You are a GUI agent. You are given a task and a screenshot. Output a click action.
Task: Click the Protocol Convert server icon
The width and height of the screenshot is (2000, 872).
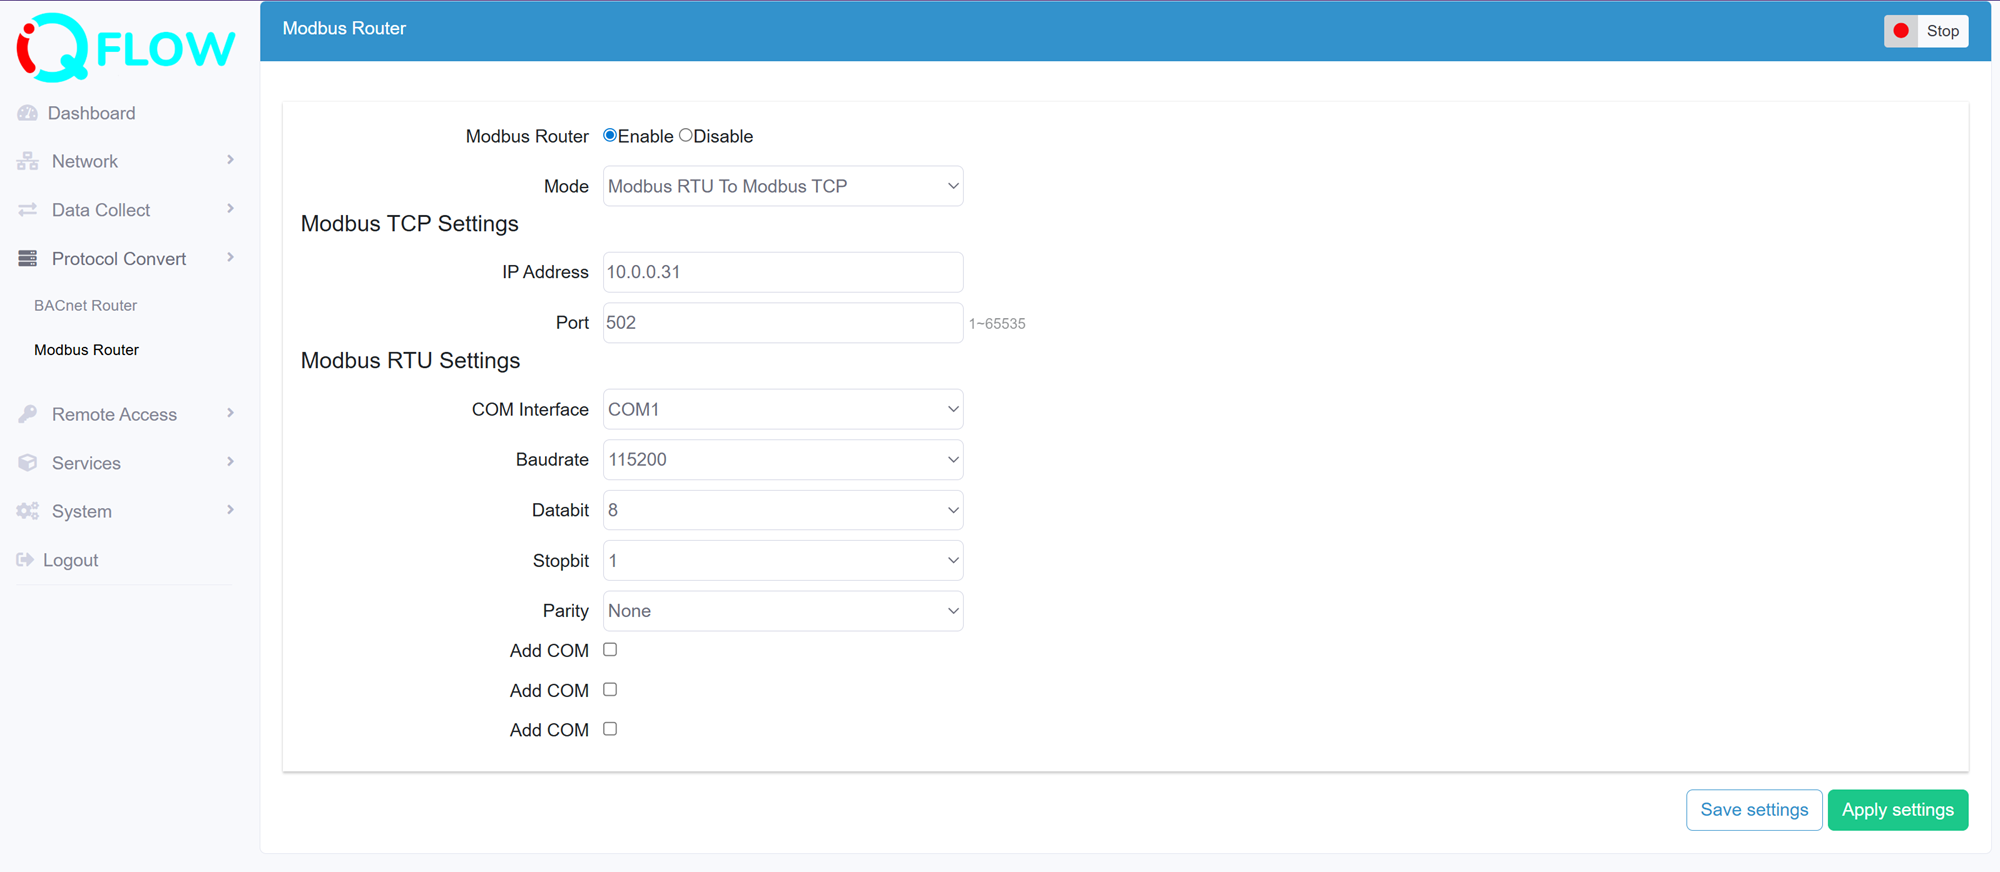coord(28,259)
